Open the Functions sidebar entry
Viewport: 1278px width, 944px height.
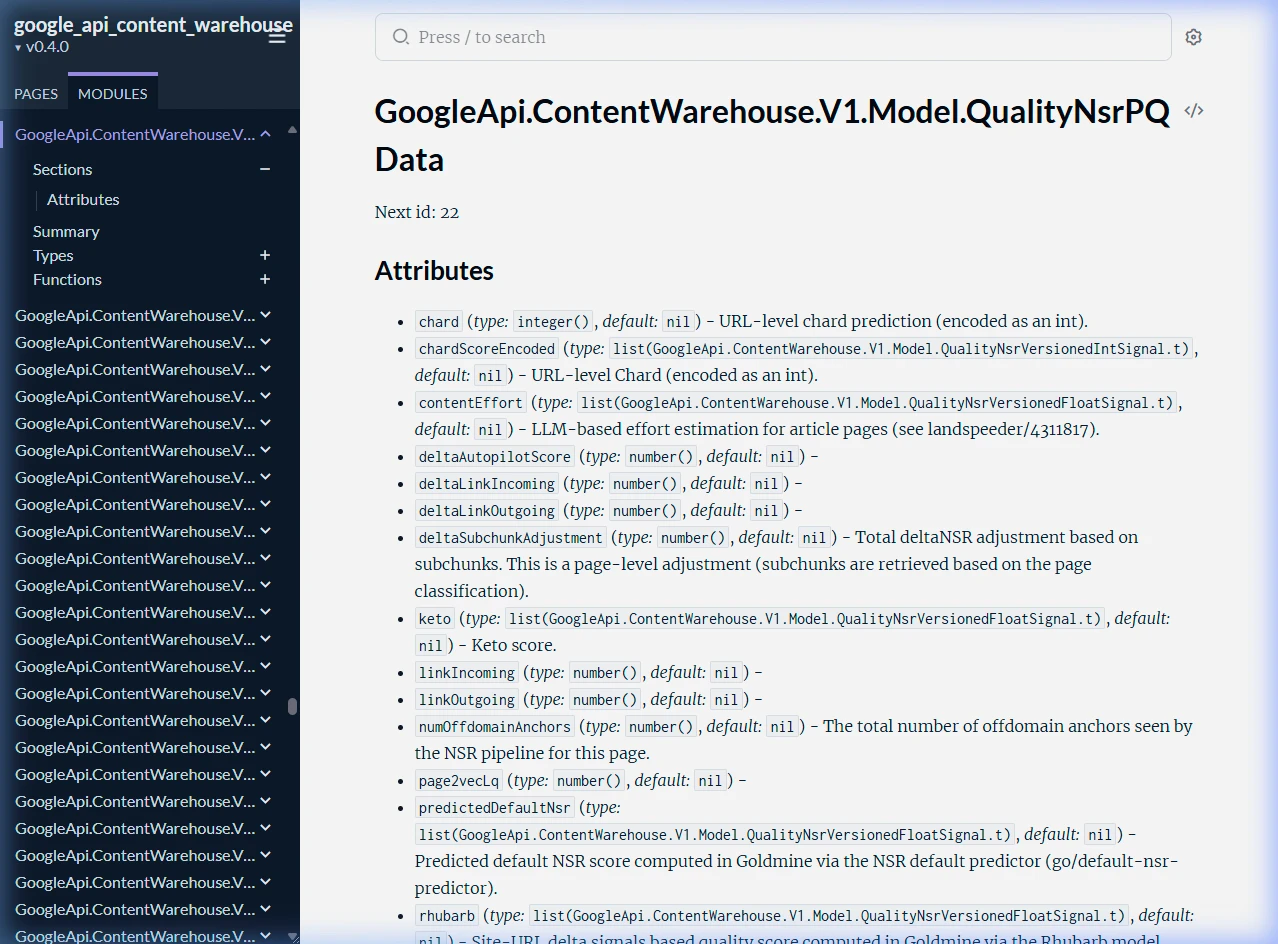(67, 279)
